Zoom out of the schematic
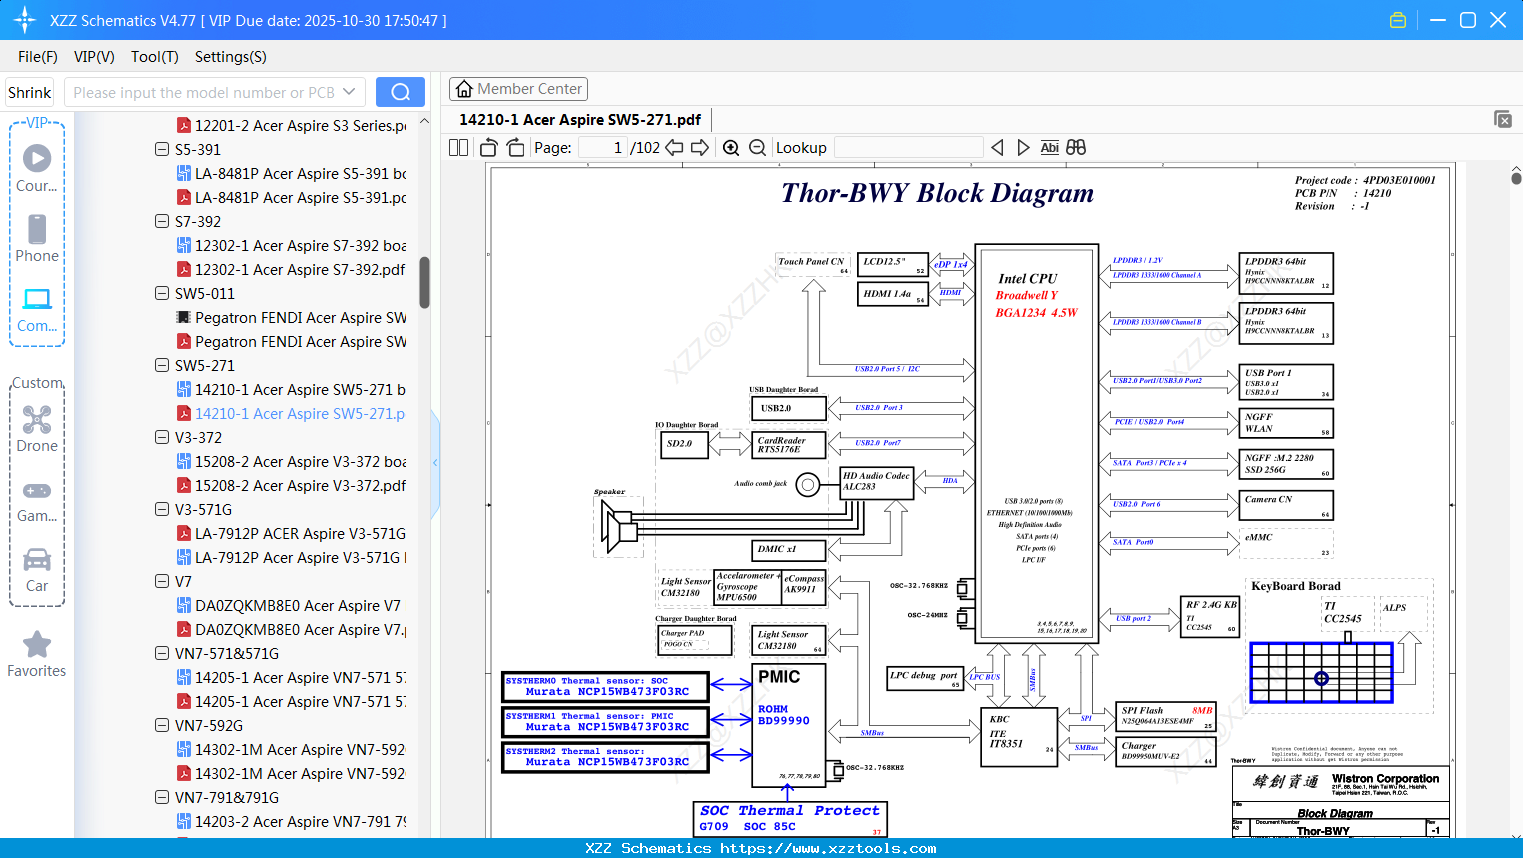The image size is (1523, 858). (x=757, y=148)
